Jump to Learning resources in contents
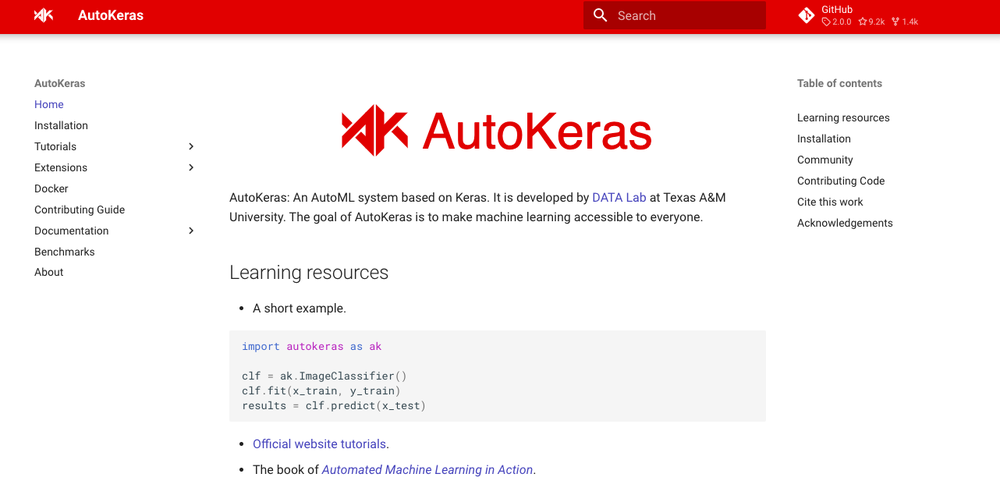1000x483 pixels. (843, 118)
